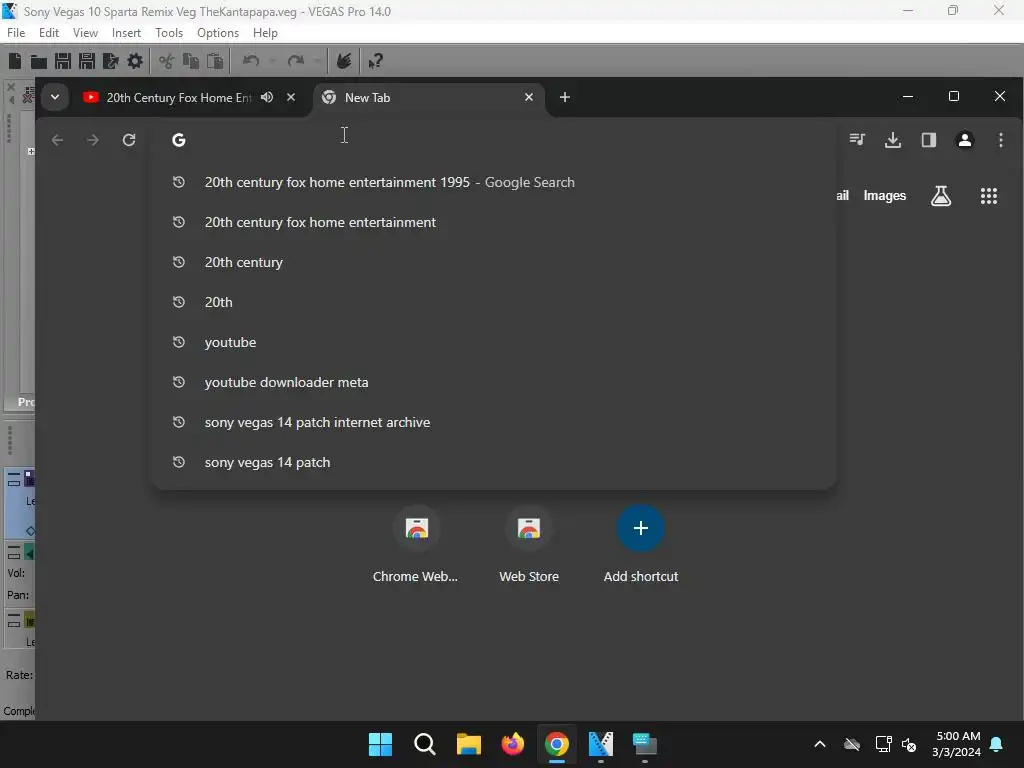Select the '20th' suggestion

[493, 302]
